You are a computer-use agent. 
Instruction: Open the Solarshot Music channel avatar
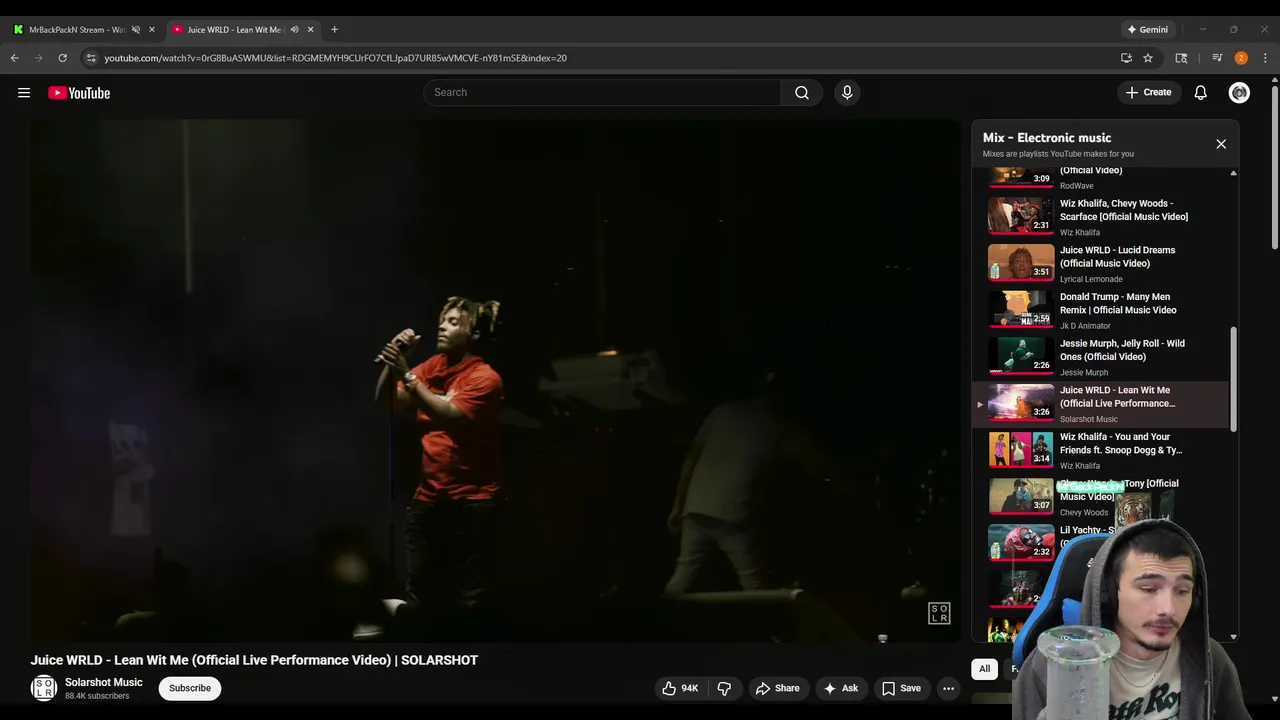(44, 688)
